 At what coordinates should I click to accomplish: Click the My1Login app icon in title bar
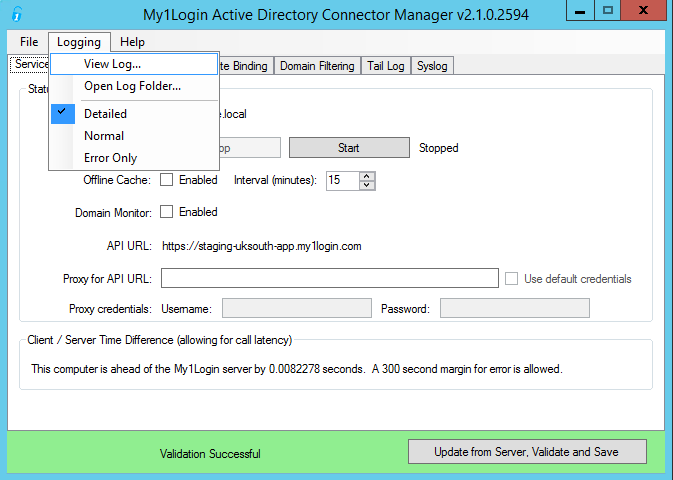(16, 14)
